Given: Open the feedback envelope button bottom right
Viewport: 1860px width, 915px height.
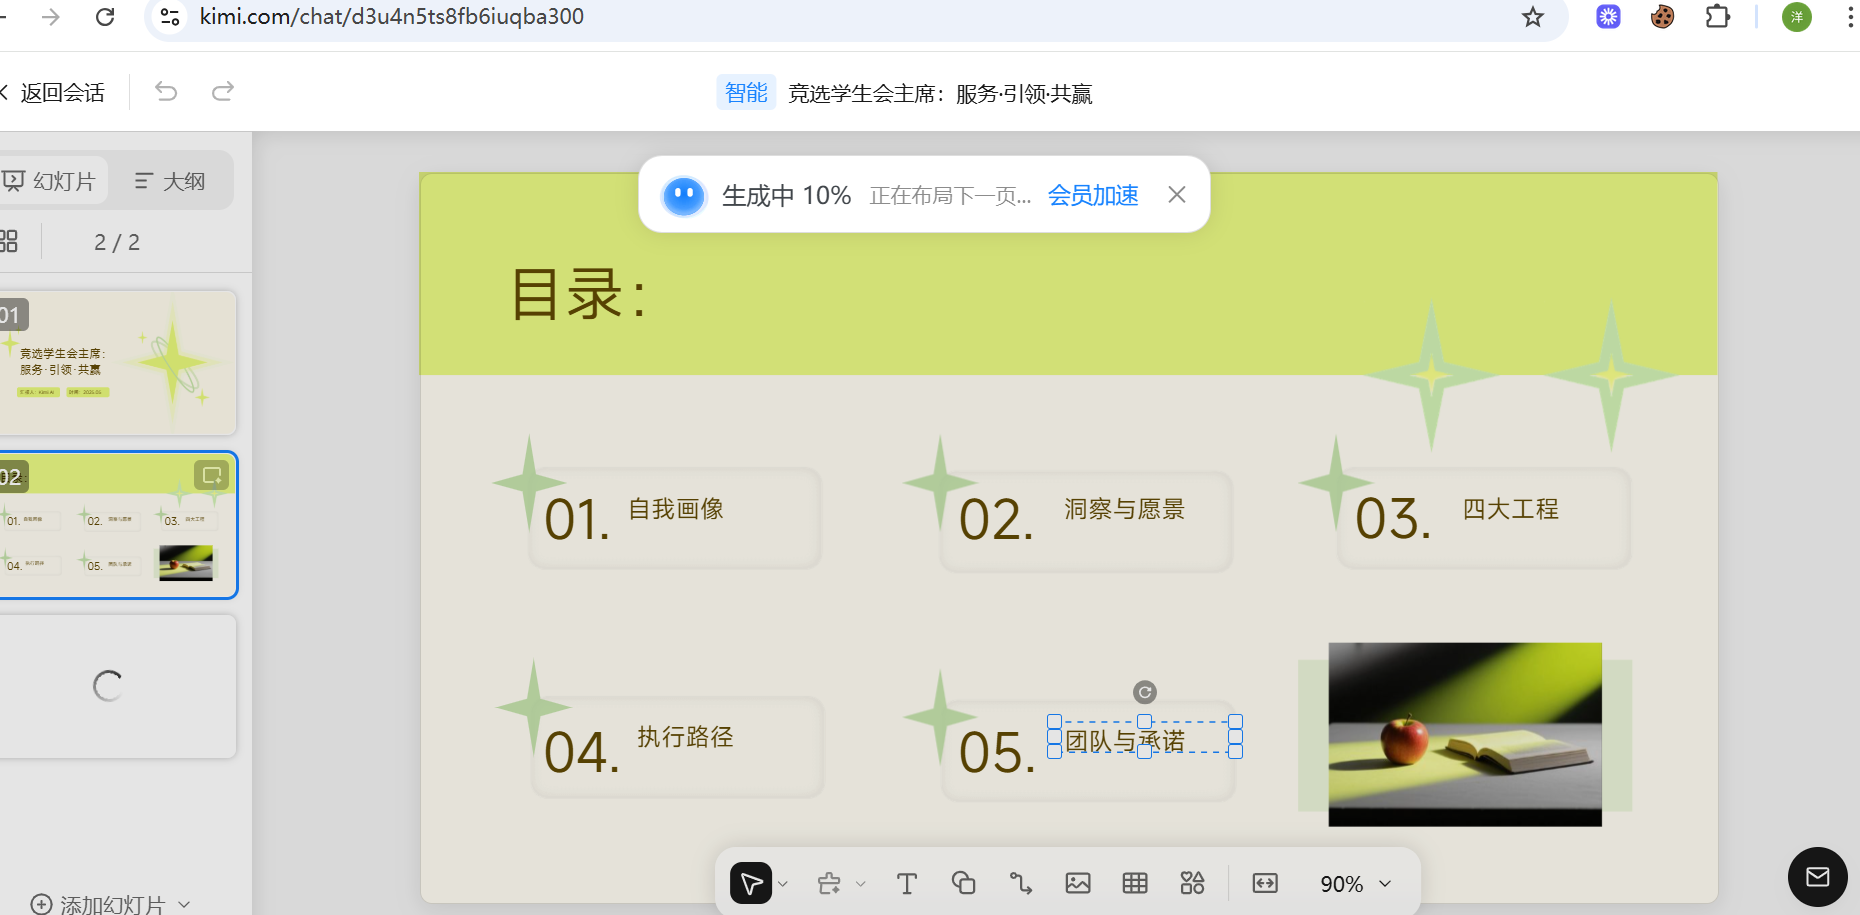Looking at the screenshot, I should point(1817,877).
